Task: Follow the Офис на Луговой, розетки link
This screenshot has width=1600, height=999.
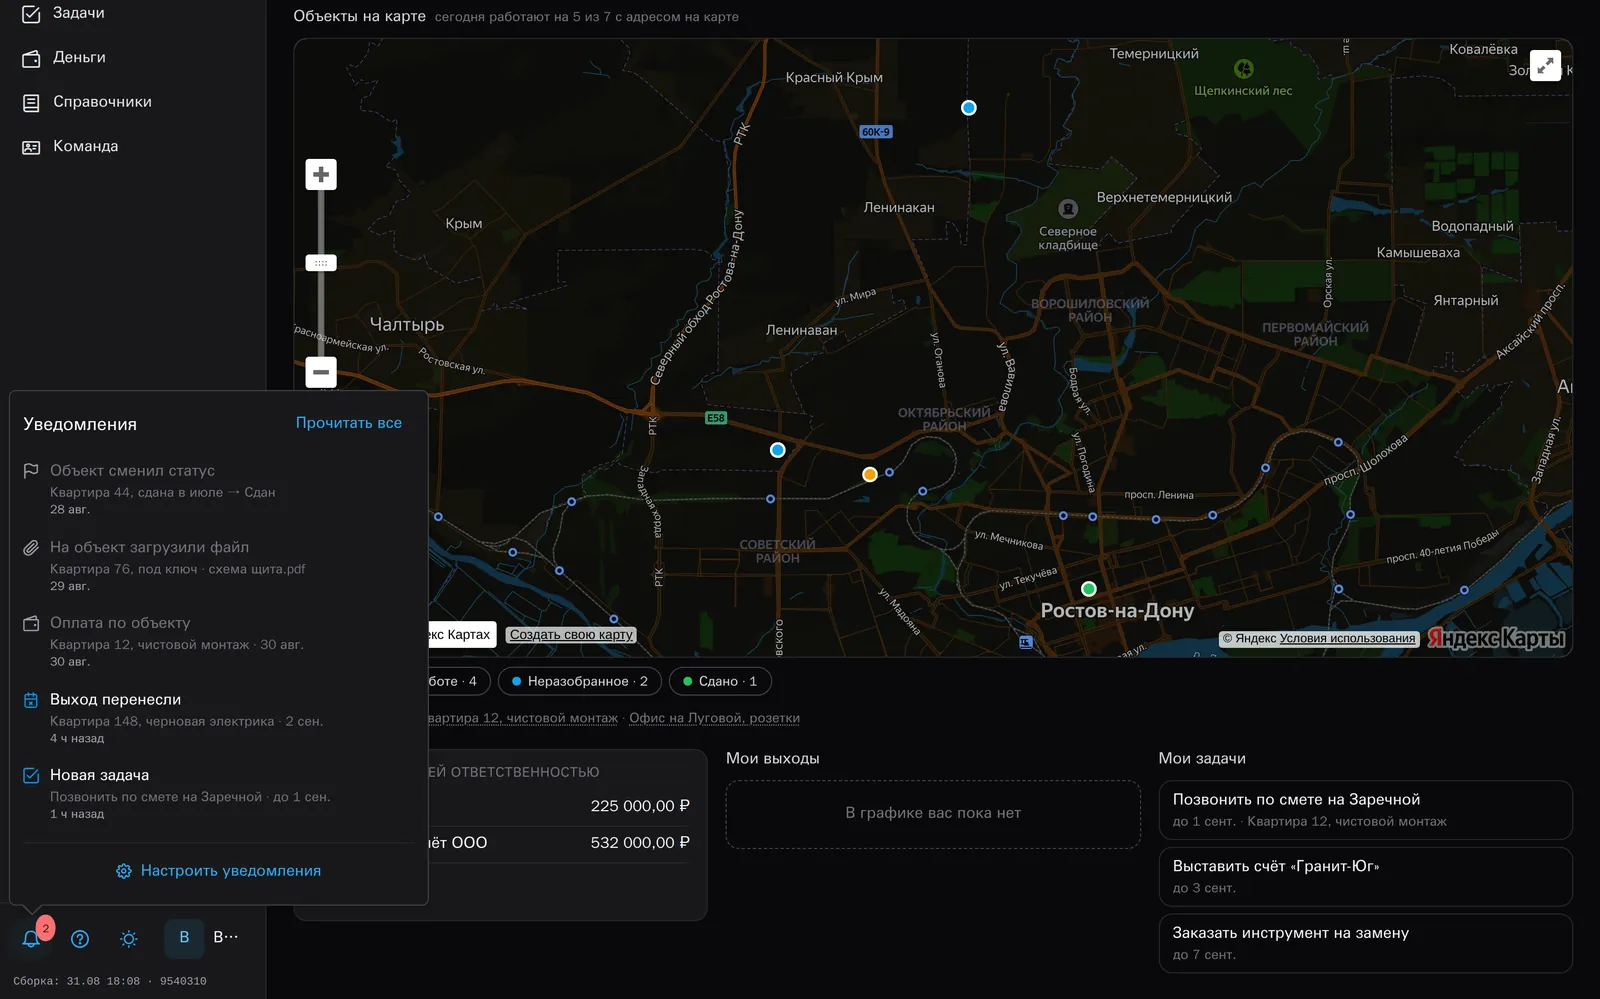Action: tap(714, 718)
